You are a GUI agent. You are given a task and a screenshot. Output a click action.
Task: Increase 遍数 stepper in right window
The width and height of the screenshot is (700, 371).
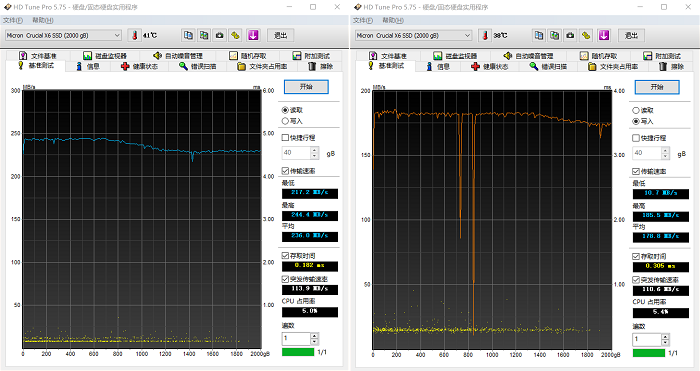point(666,337)
